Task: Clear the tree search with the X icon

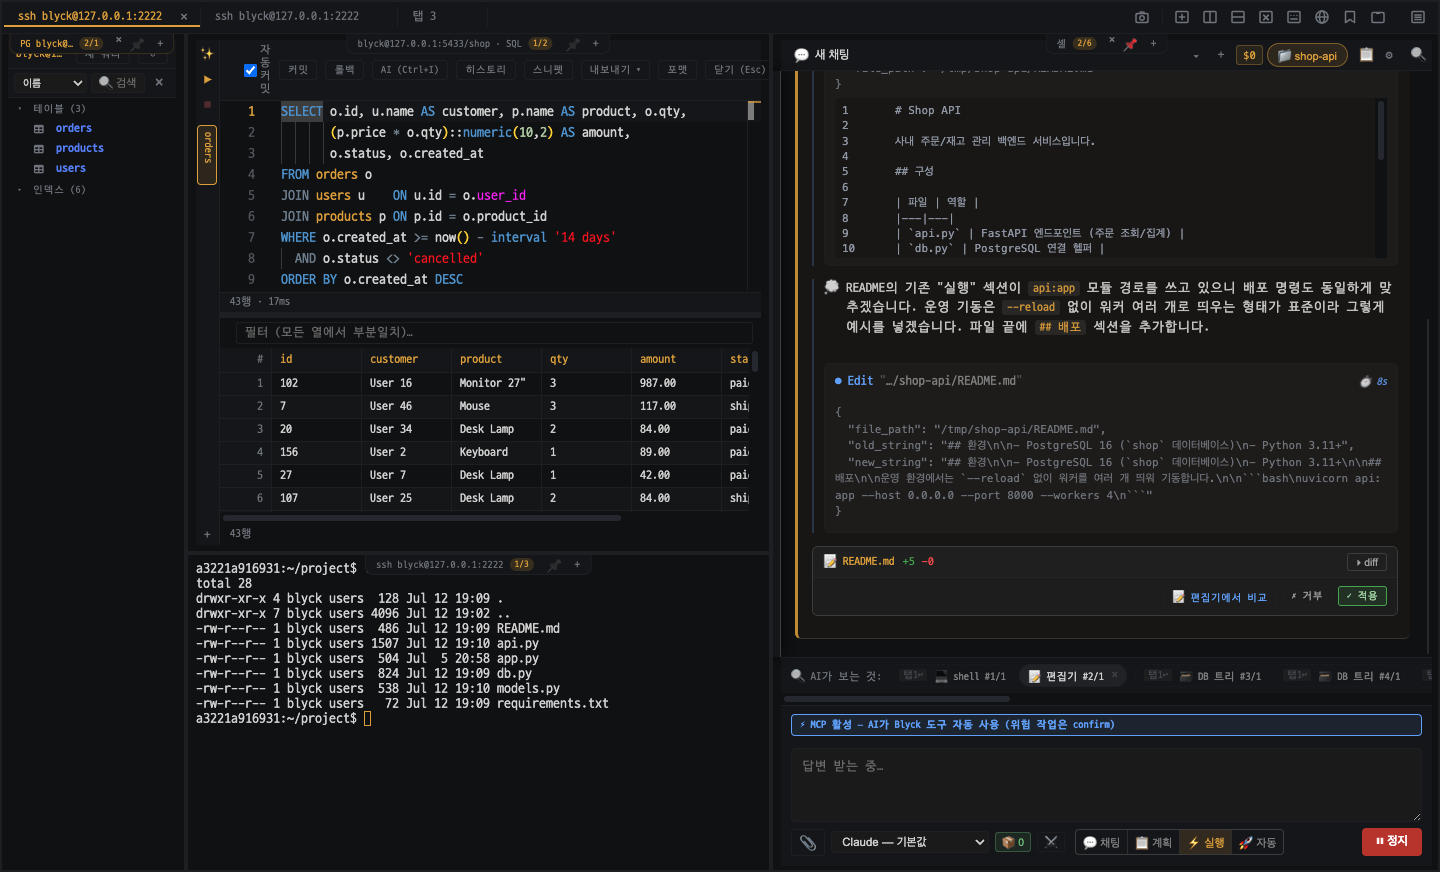Action: (159, 82)
